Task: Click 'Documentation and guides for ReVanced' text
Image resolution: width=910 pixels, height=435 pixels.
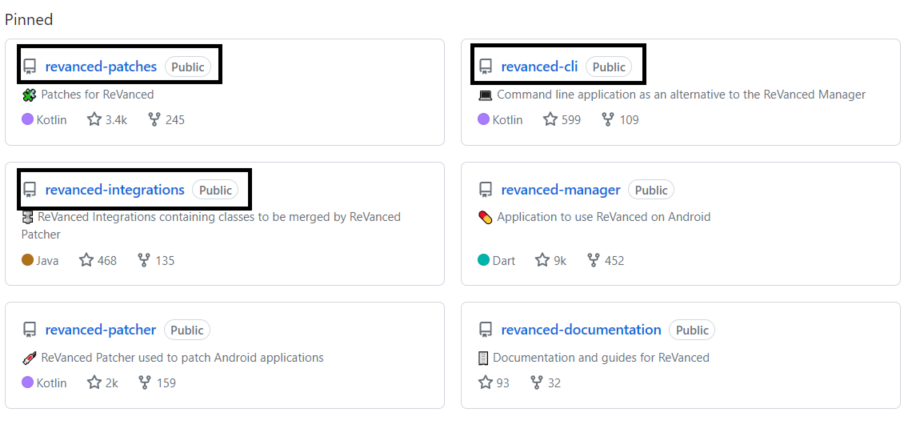Action: [x=601, y=358]
